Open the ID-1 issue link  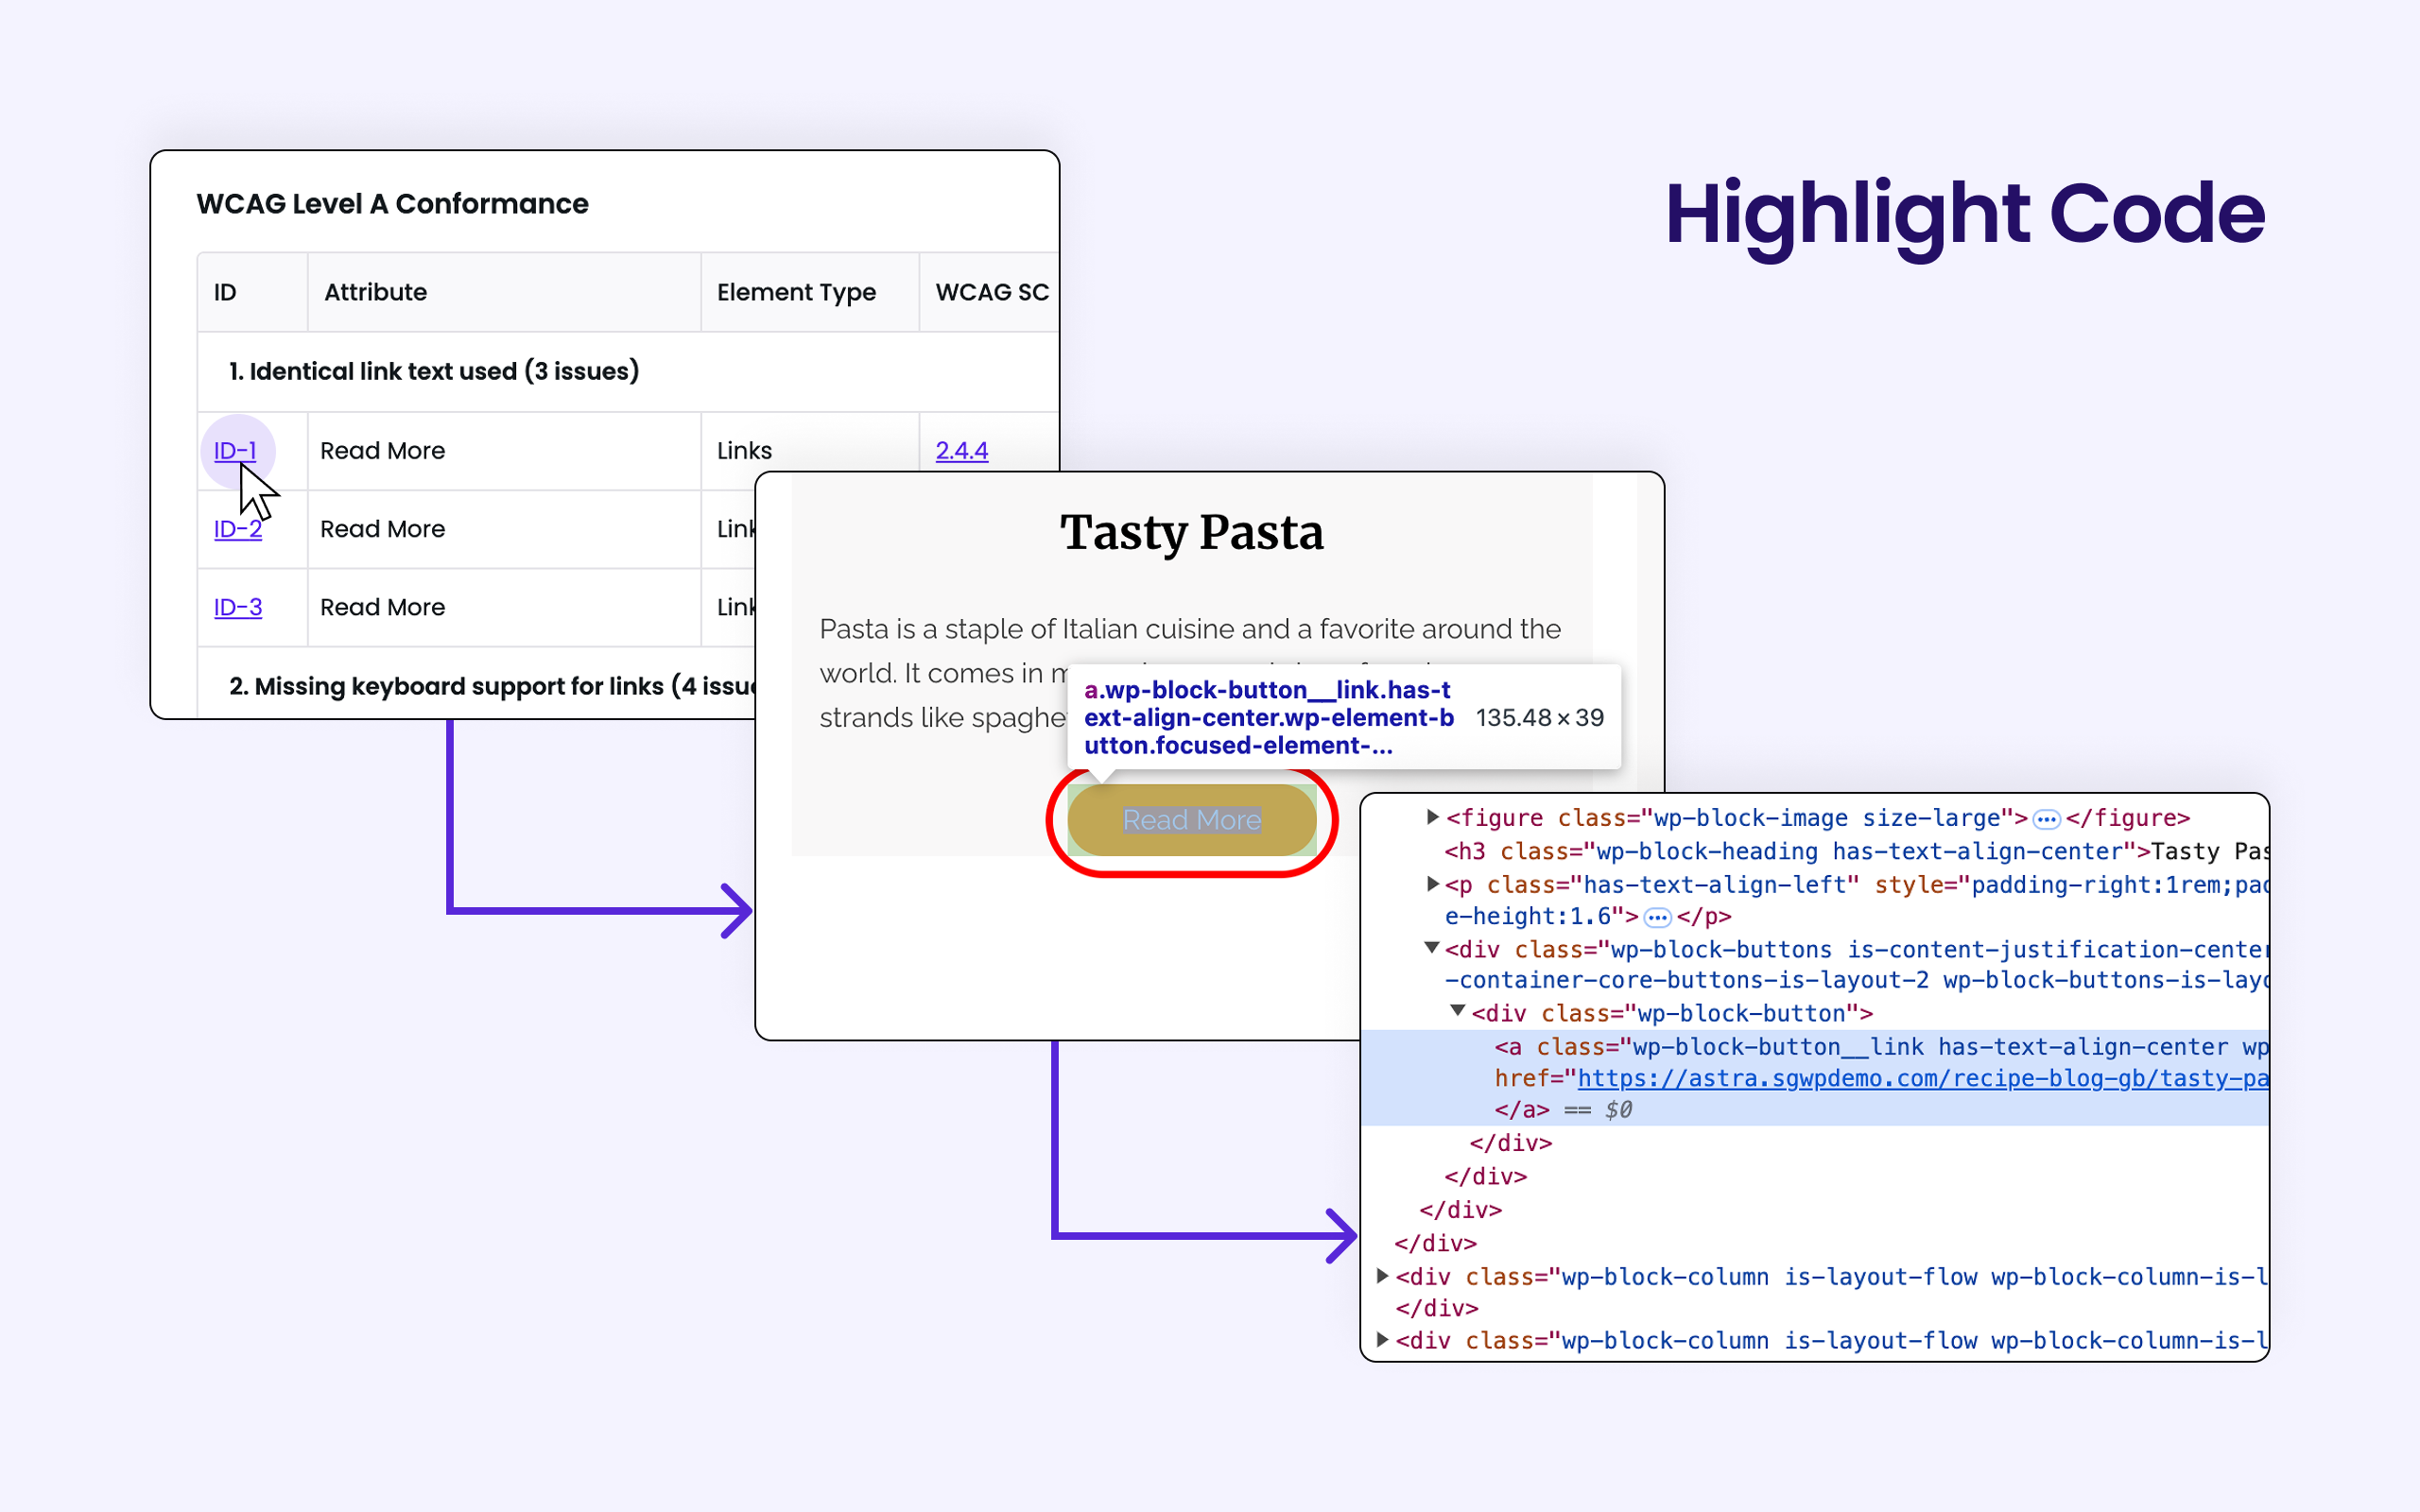pos(235,451)
